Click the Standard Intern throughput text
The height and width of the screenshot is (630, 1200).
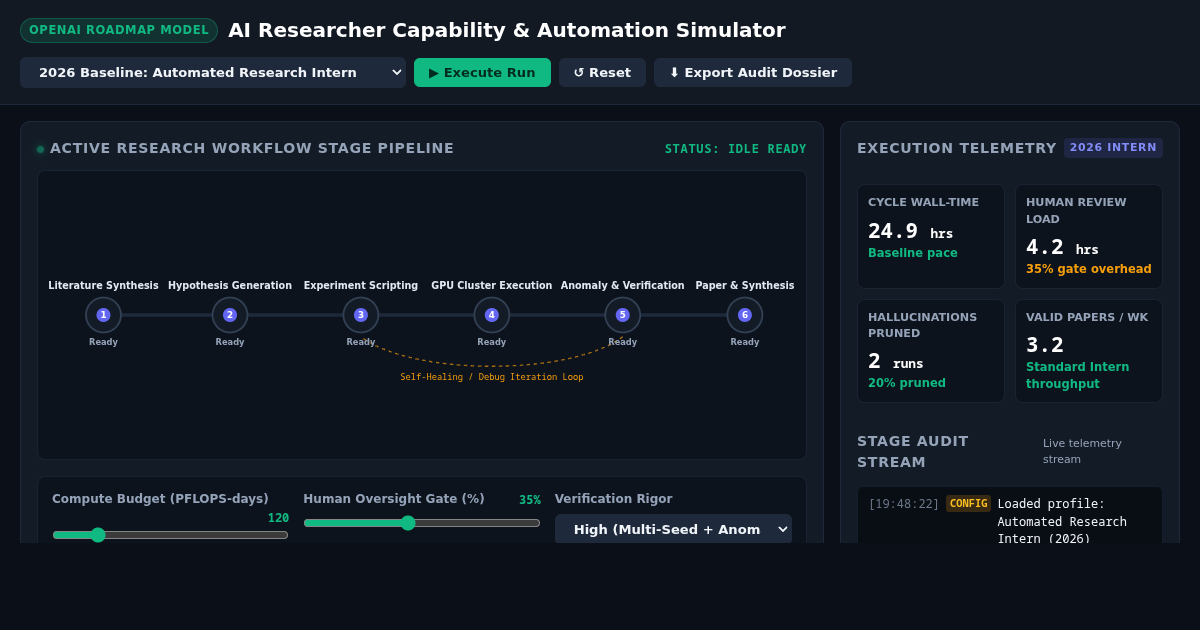(1077, 375)
